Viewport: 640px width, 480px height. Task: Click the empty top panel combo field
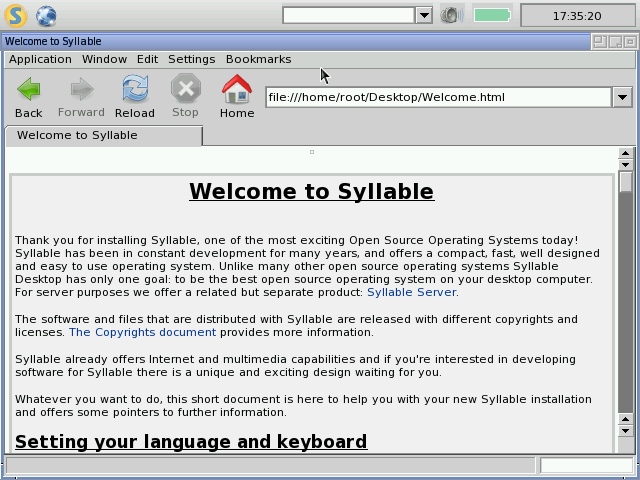[x=349, y=16]
